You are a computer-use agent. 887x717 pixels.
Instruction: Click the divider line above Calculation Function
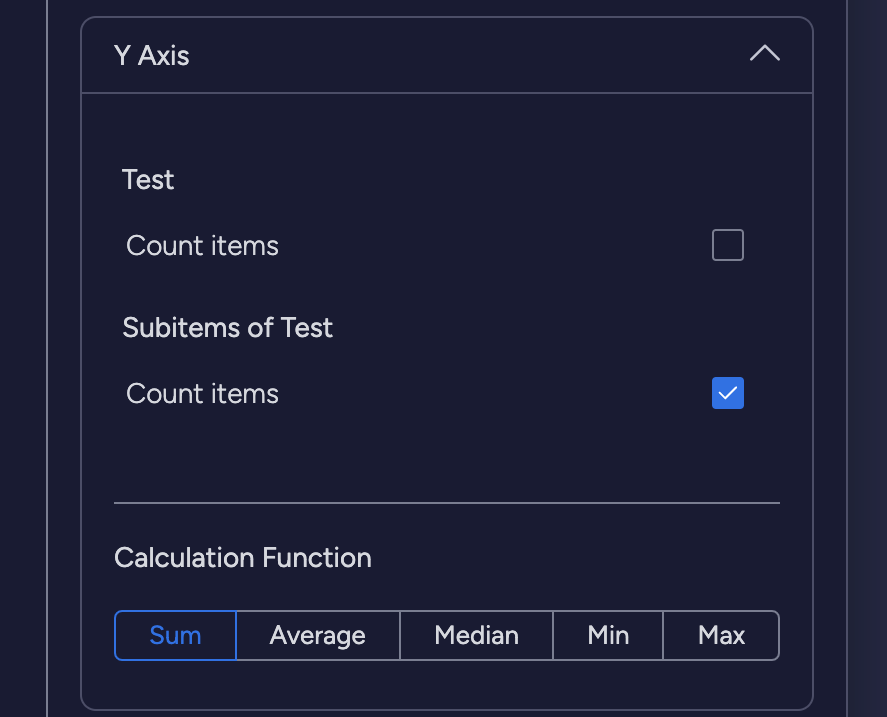446,502
